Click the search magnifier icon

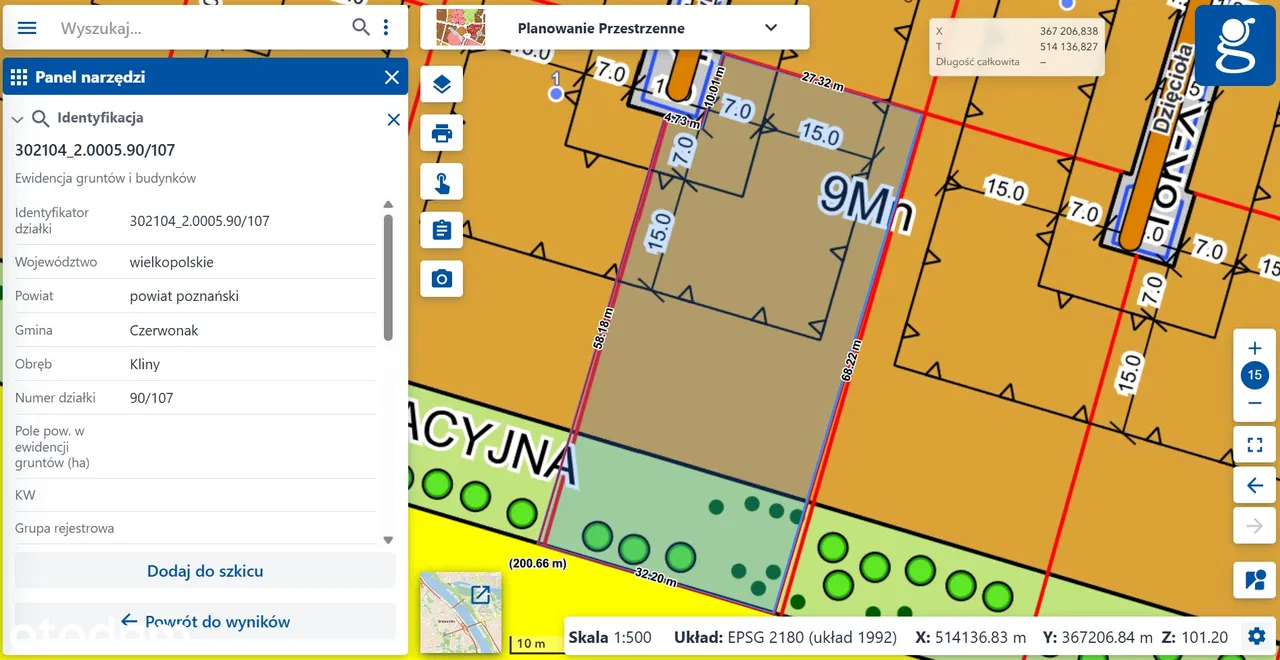361,28
